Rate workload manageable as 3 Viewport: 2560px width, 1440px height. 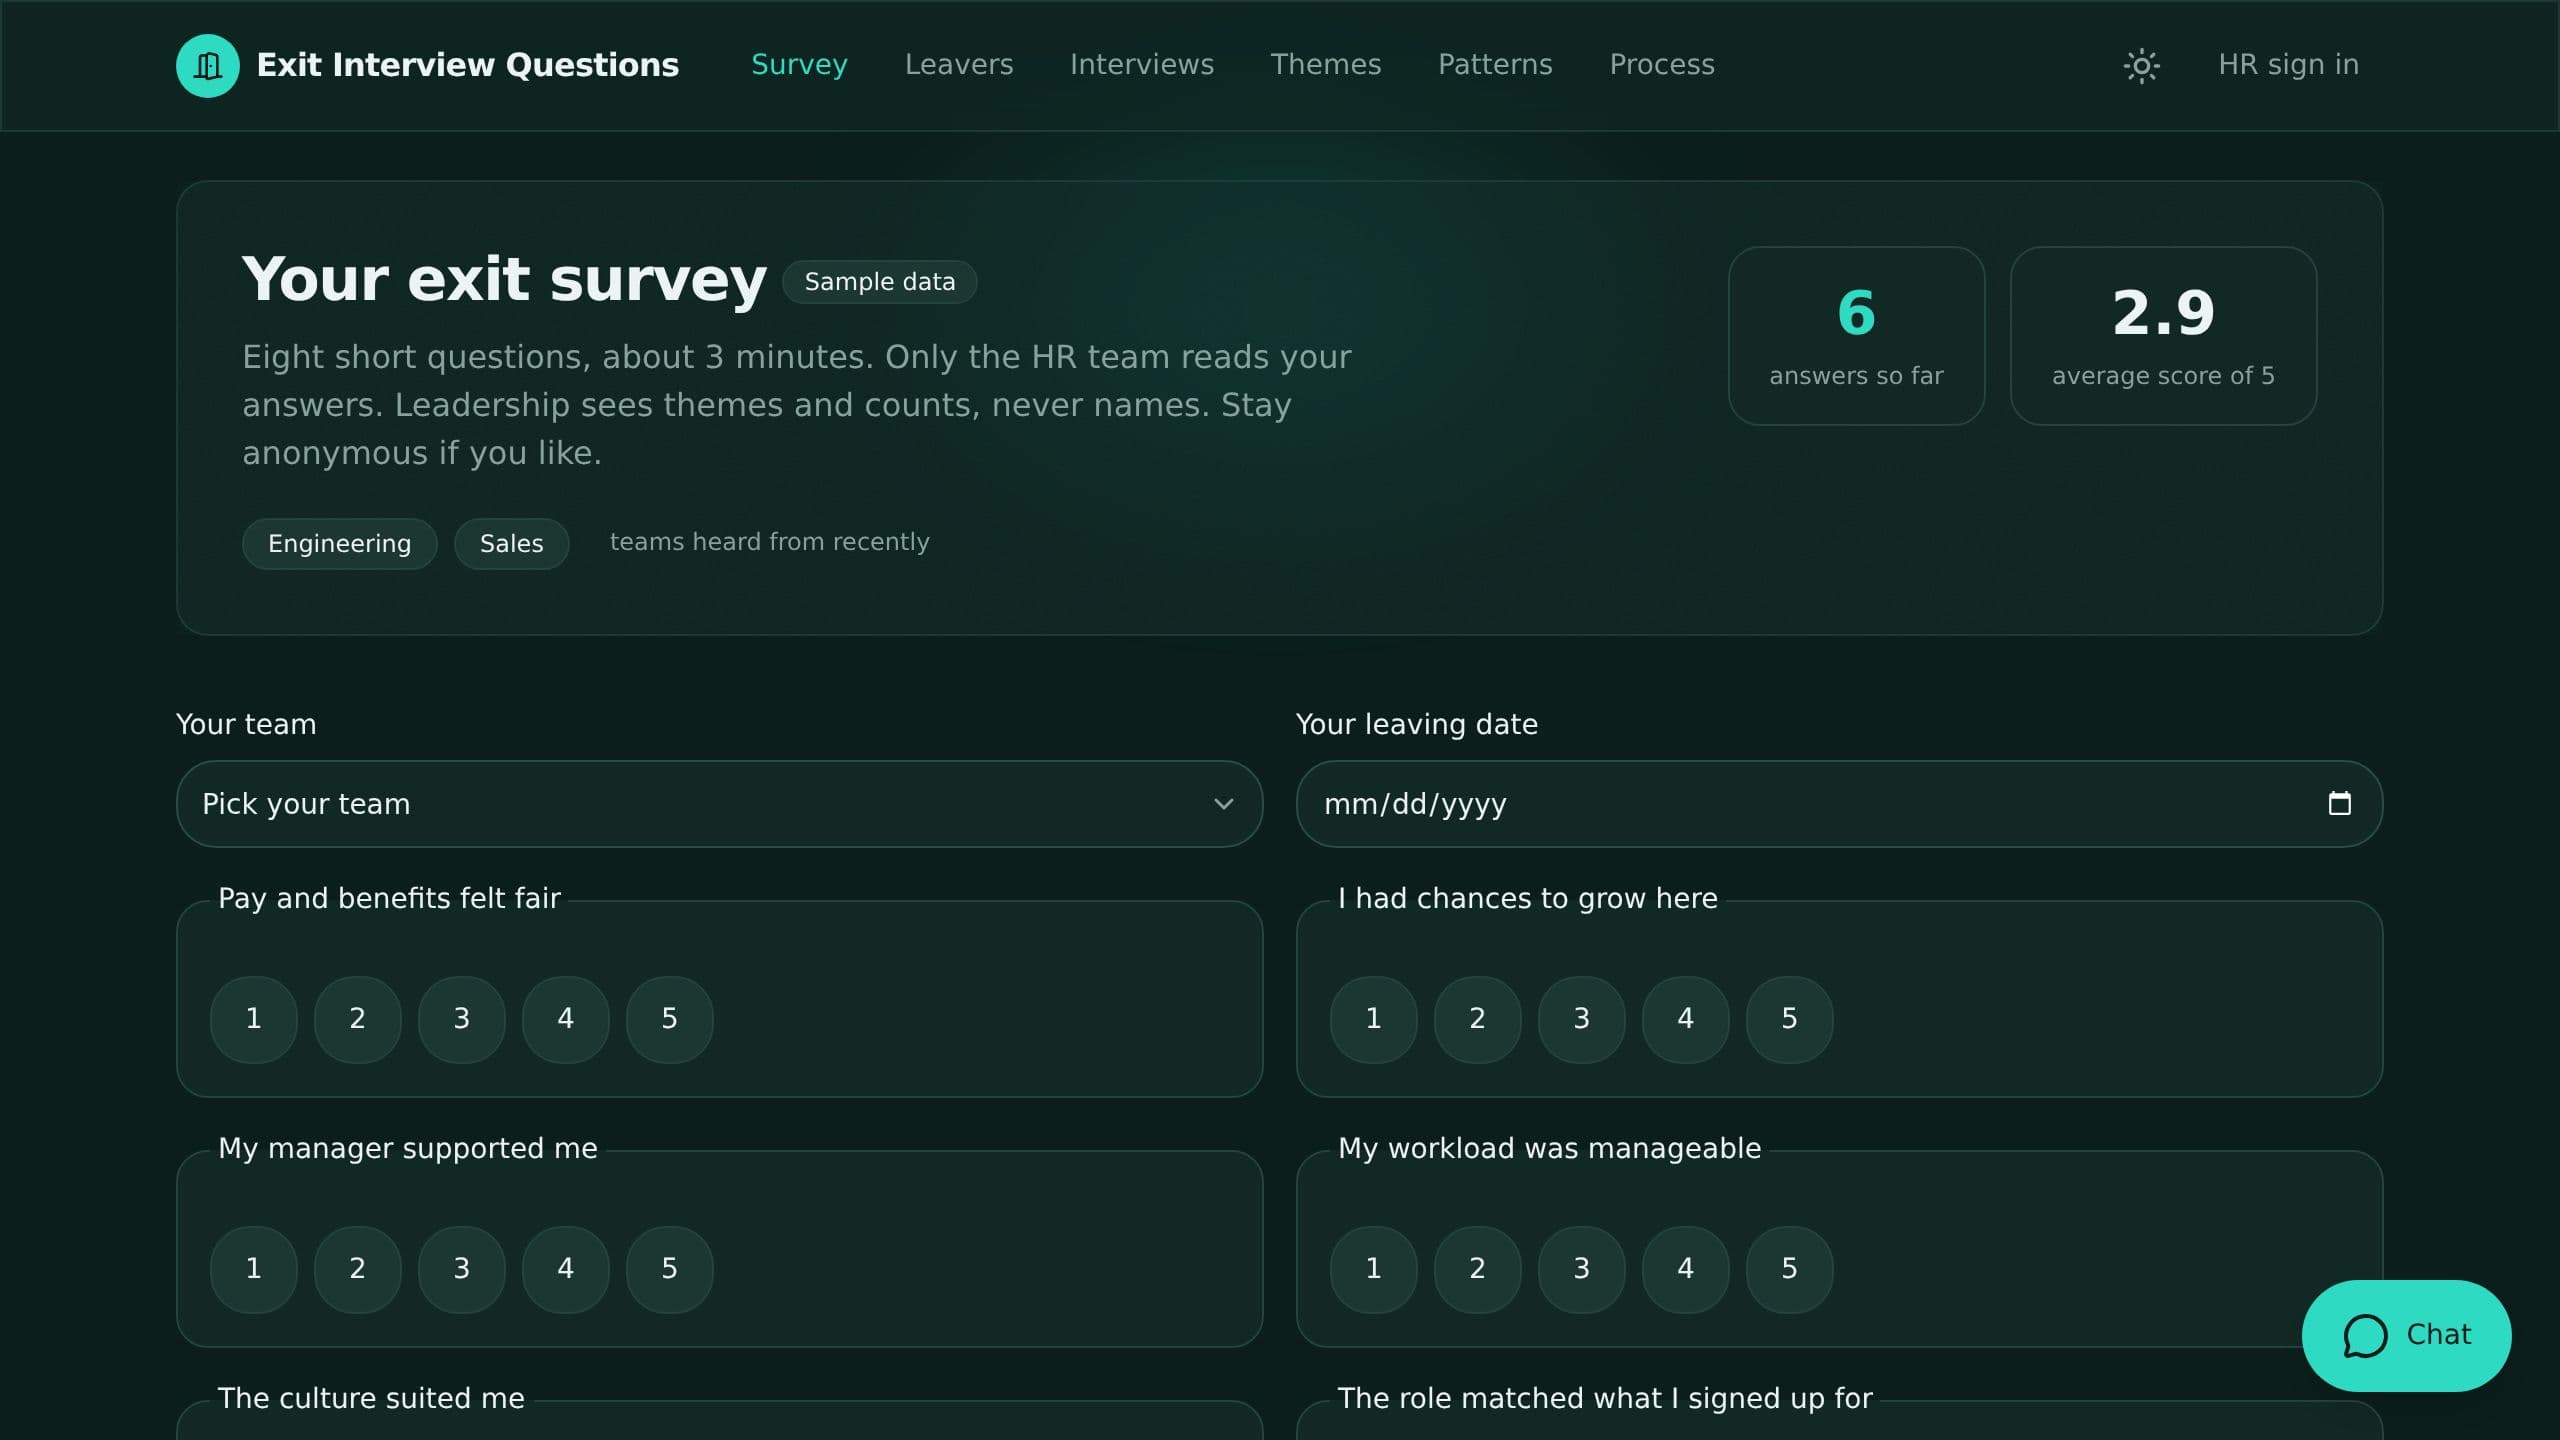[1582, 1269]
